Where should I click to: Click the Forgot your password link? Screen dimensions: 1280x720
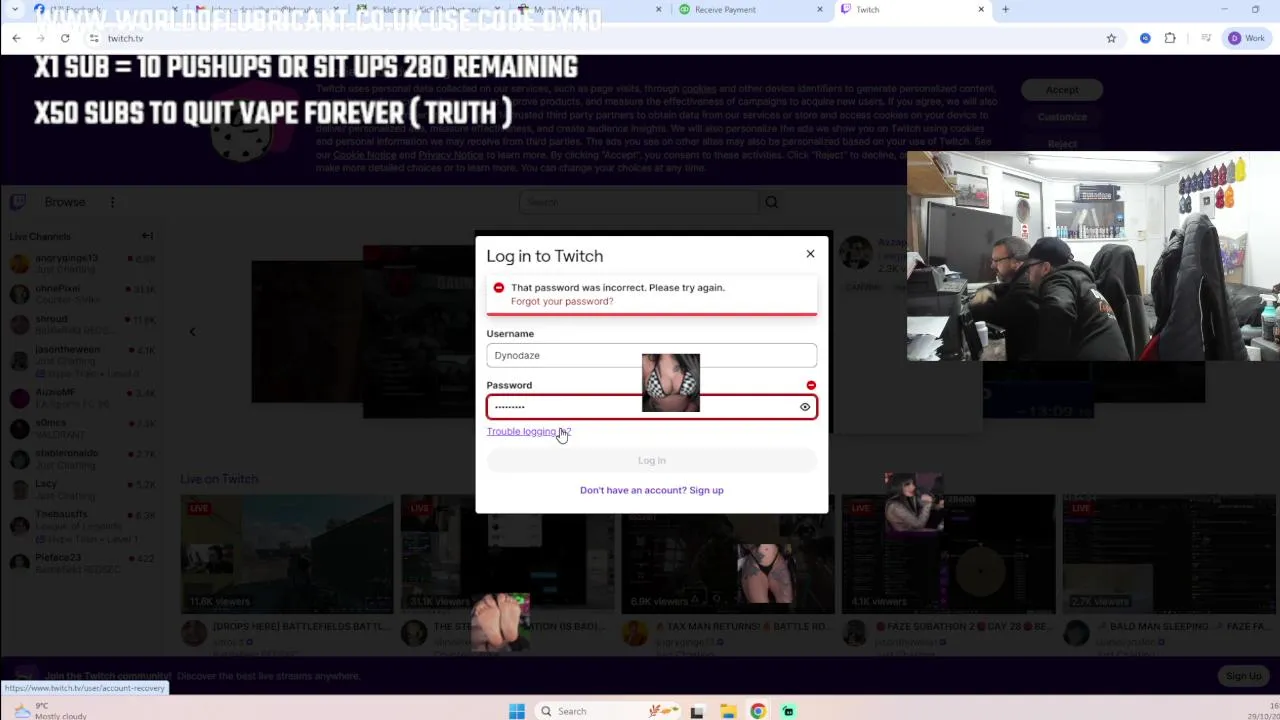[562, 301]
